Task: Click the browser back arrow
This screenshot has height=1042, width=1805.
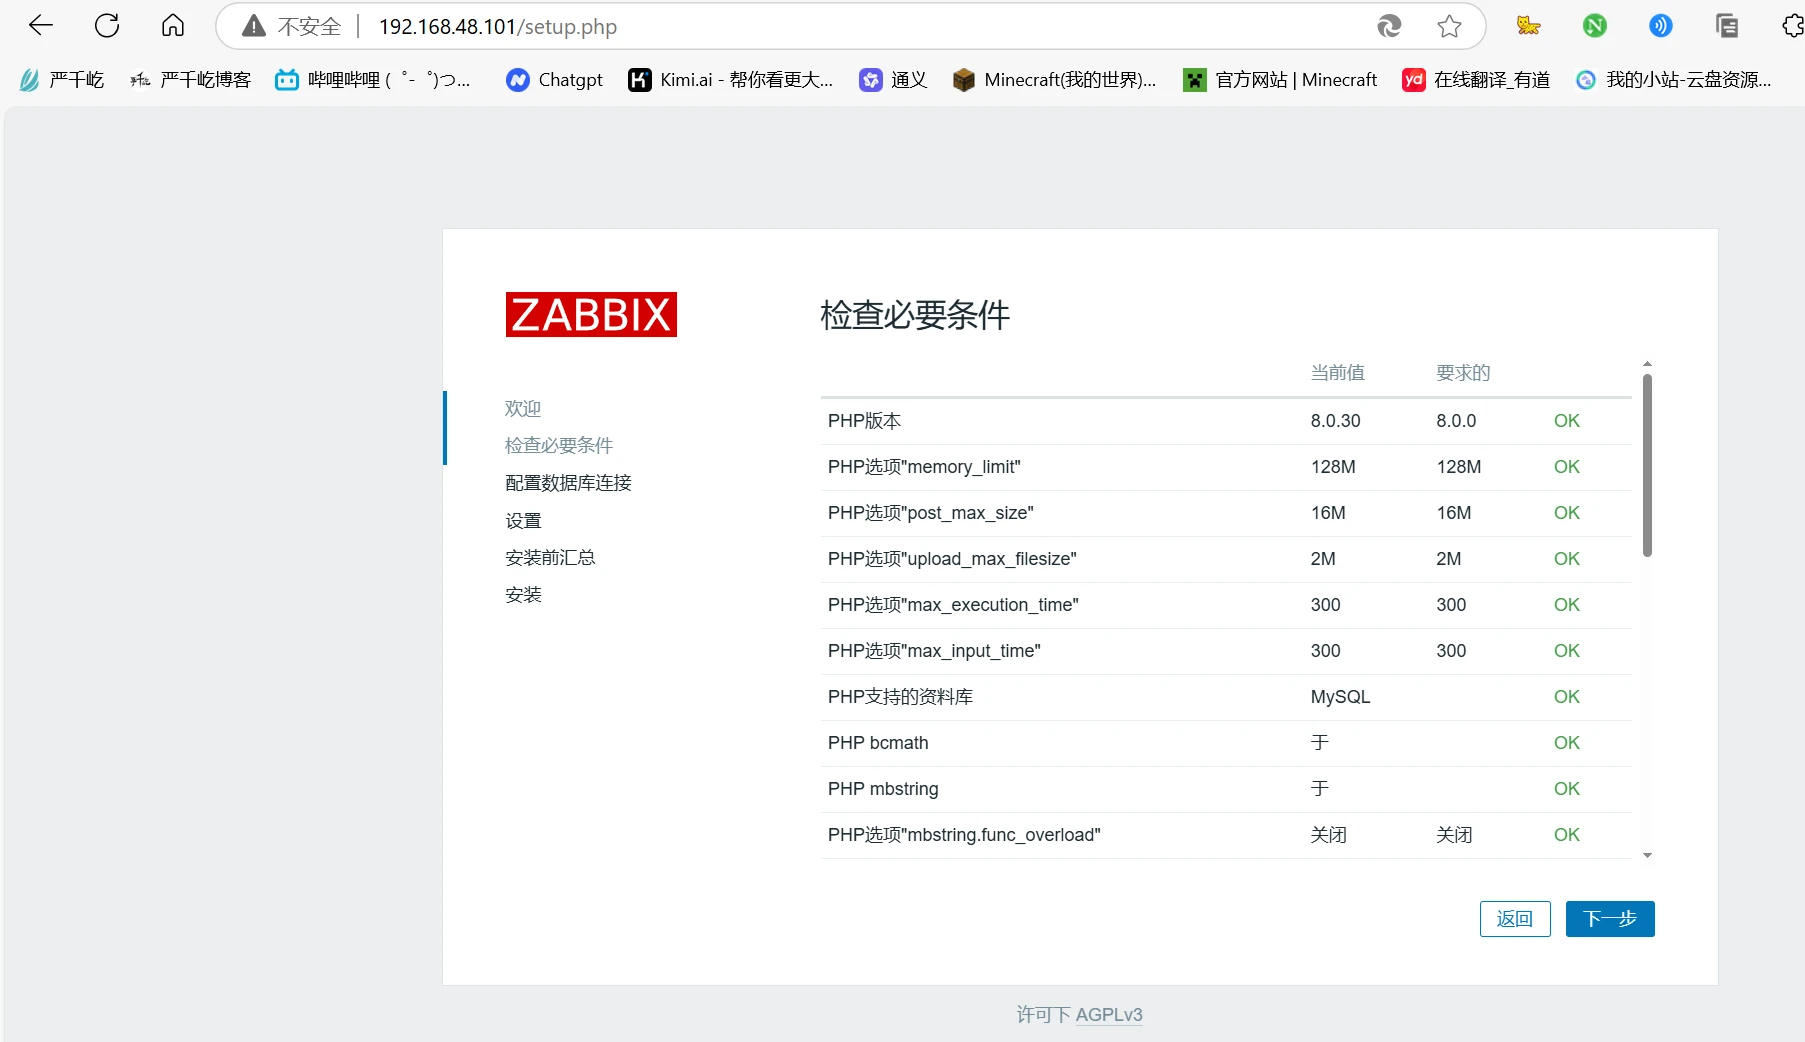Action: click(41, 26)
